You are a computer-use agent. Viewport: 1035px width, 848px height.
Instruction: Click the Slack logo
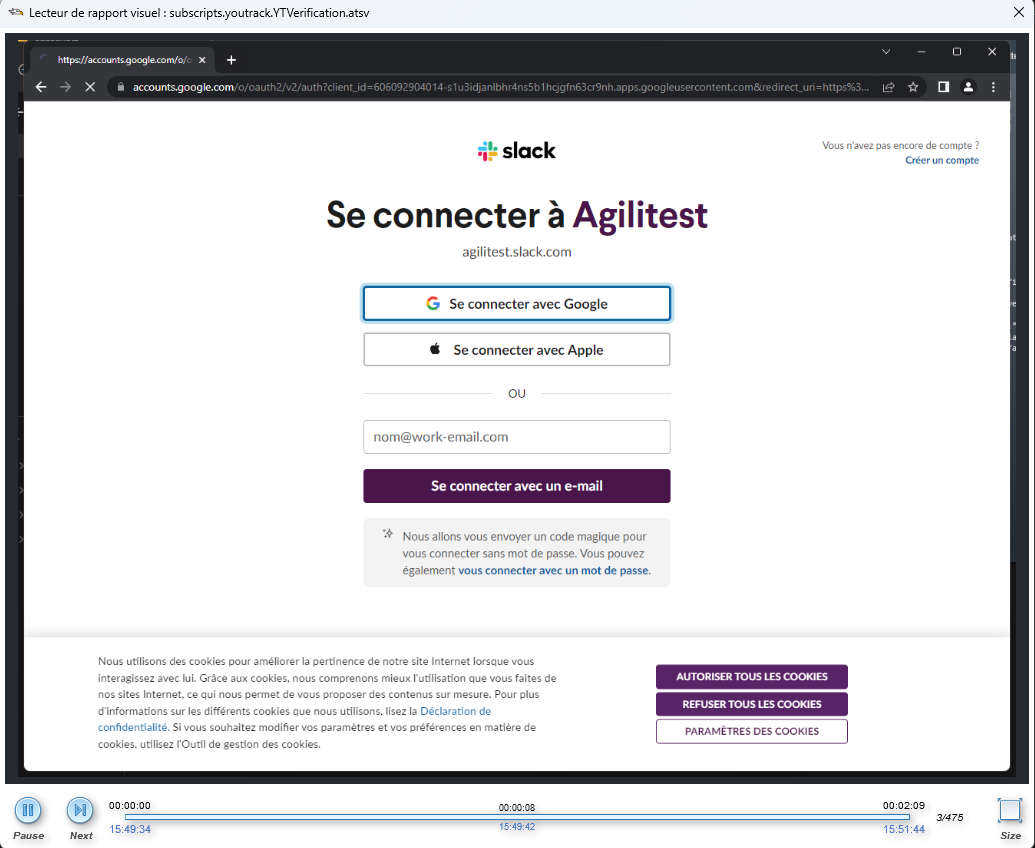pos(517,151)
